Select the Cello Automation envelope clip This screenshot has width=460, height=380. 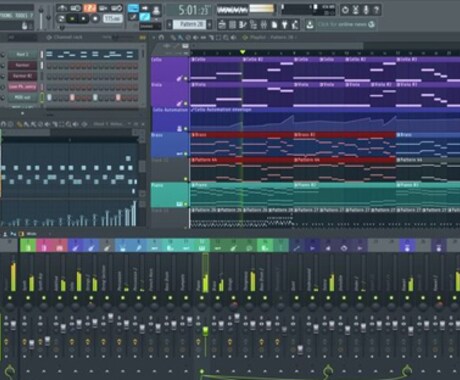click(325, 119)
